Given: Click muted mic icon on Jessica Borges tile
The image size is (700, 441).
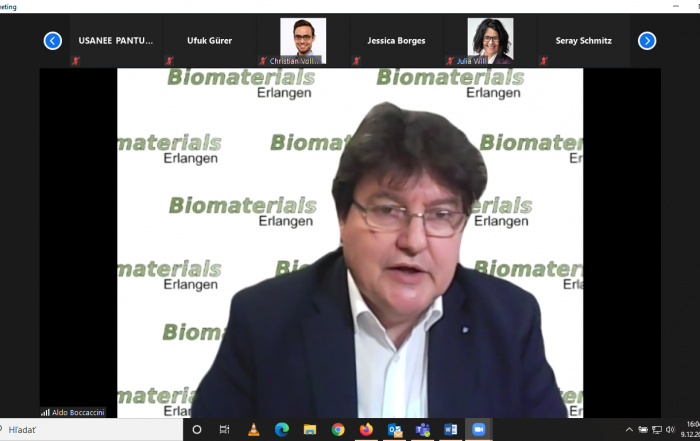Looking at the screenshot, I should point(357,61).
